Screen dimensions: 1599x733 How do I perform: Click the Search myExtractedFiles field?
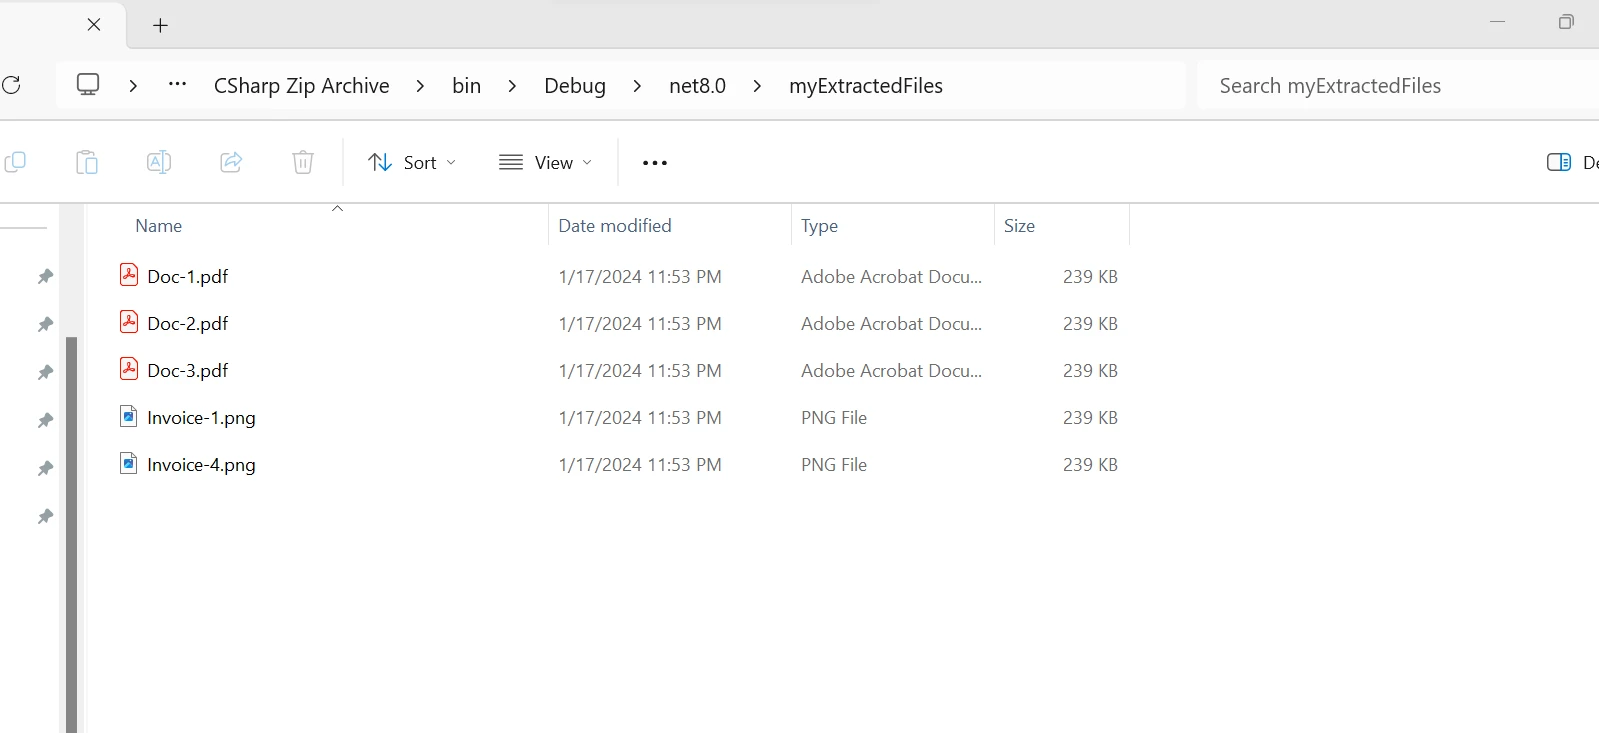click(x=1390, y=86)
